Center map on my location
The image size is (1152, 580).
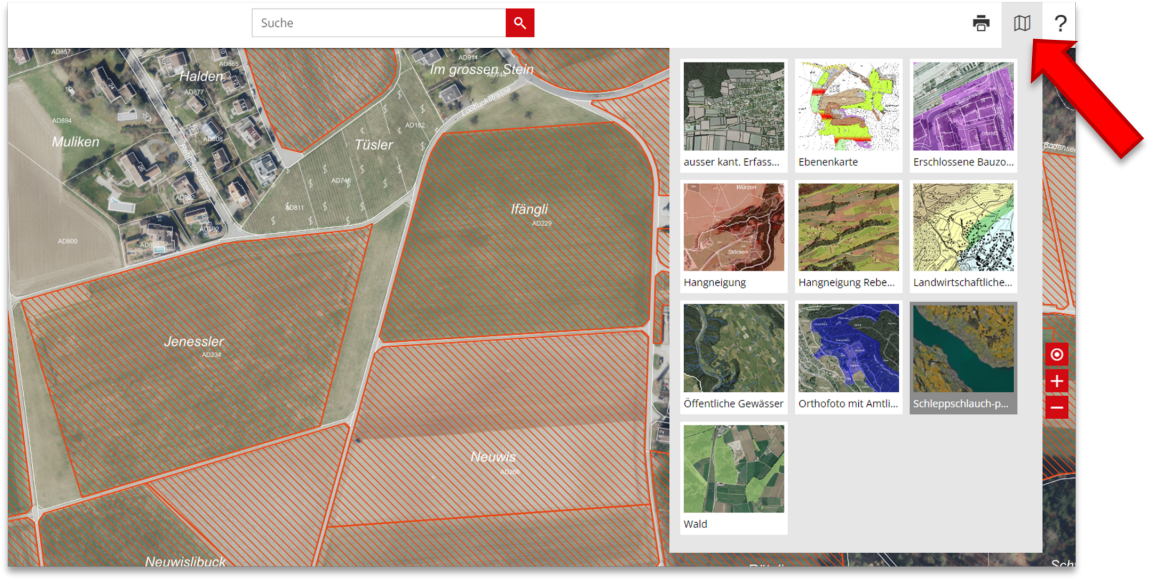tap(1057, 354)
